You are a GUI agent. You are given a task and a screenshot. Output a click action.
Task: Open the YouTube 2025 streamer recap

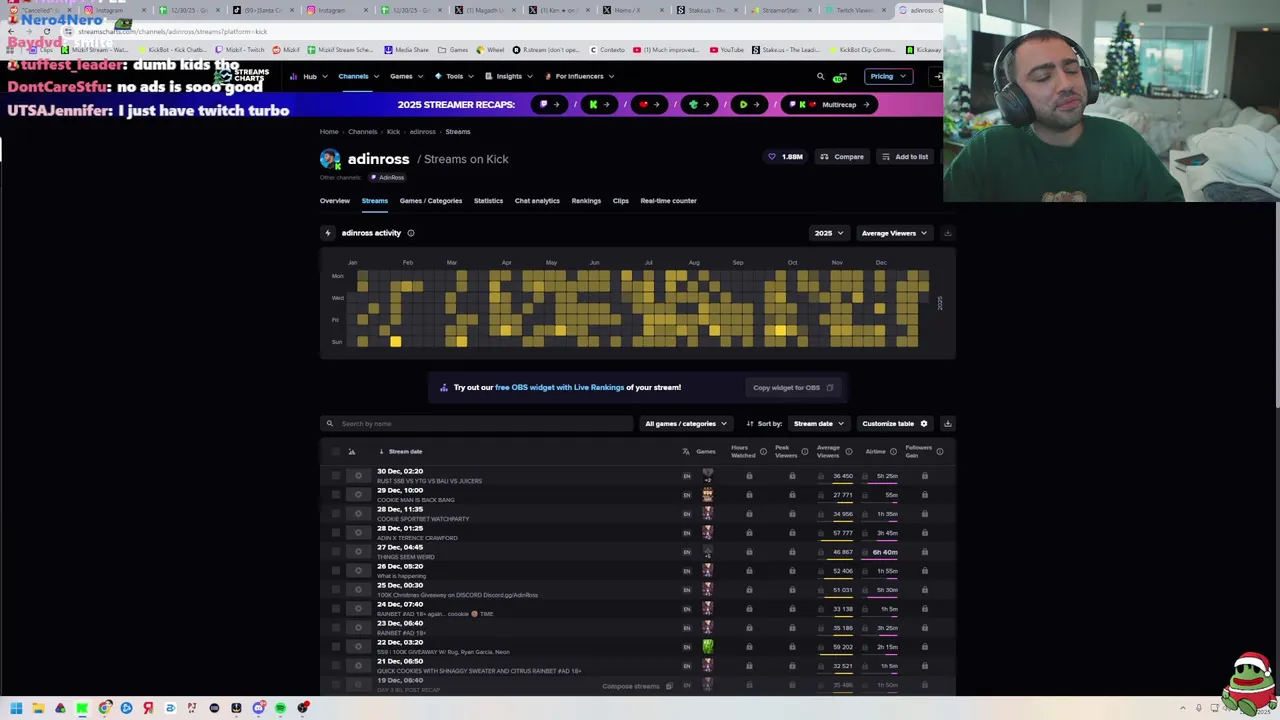coord(648,104)
